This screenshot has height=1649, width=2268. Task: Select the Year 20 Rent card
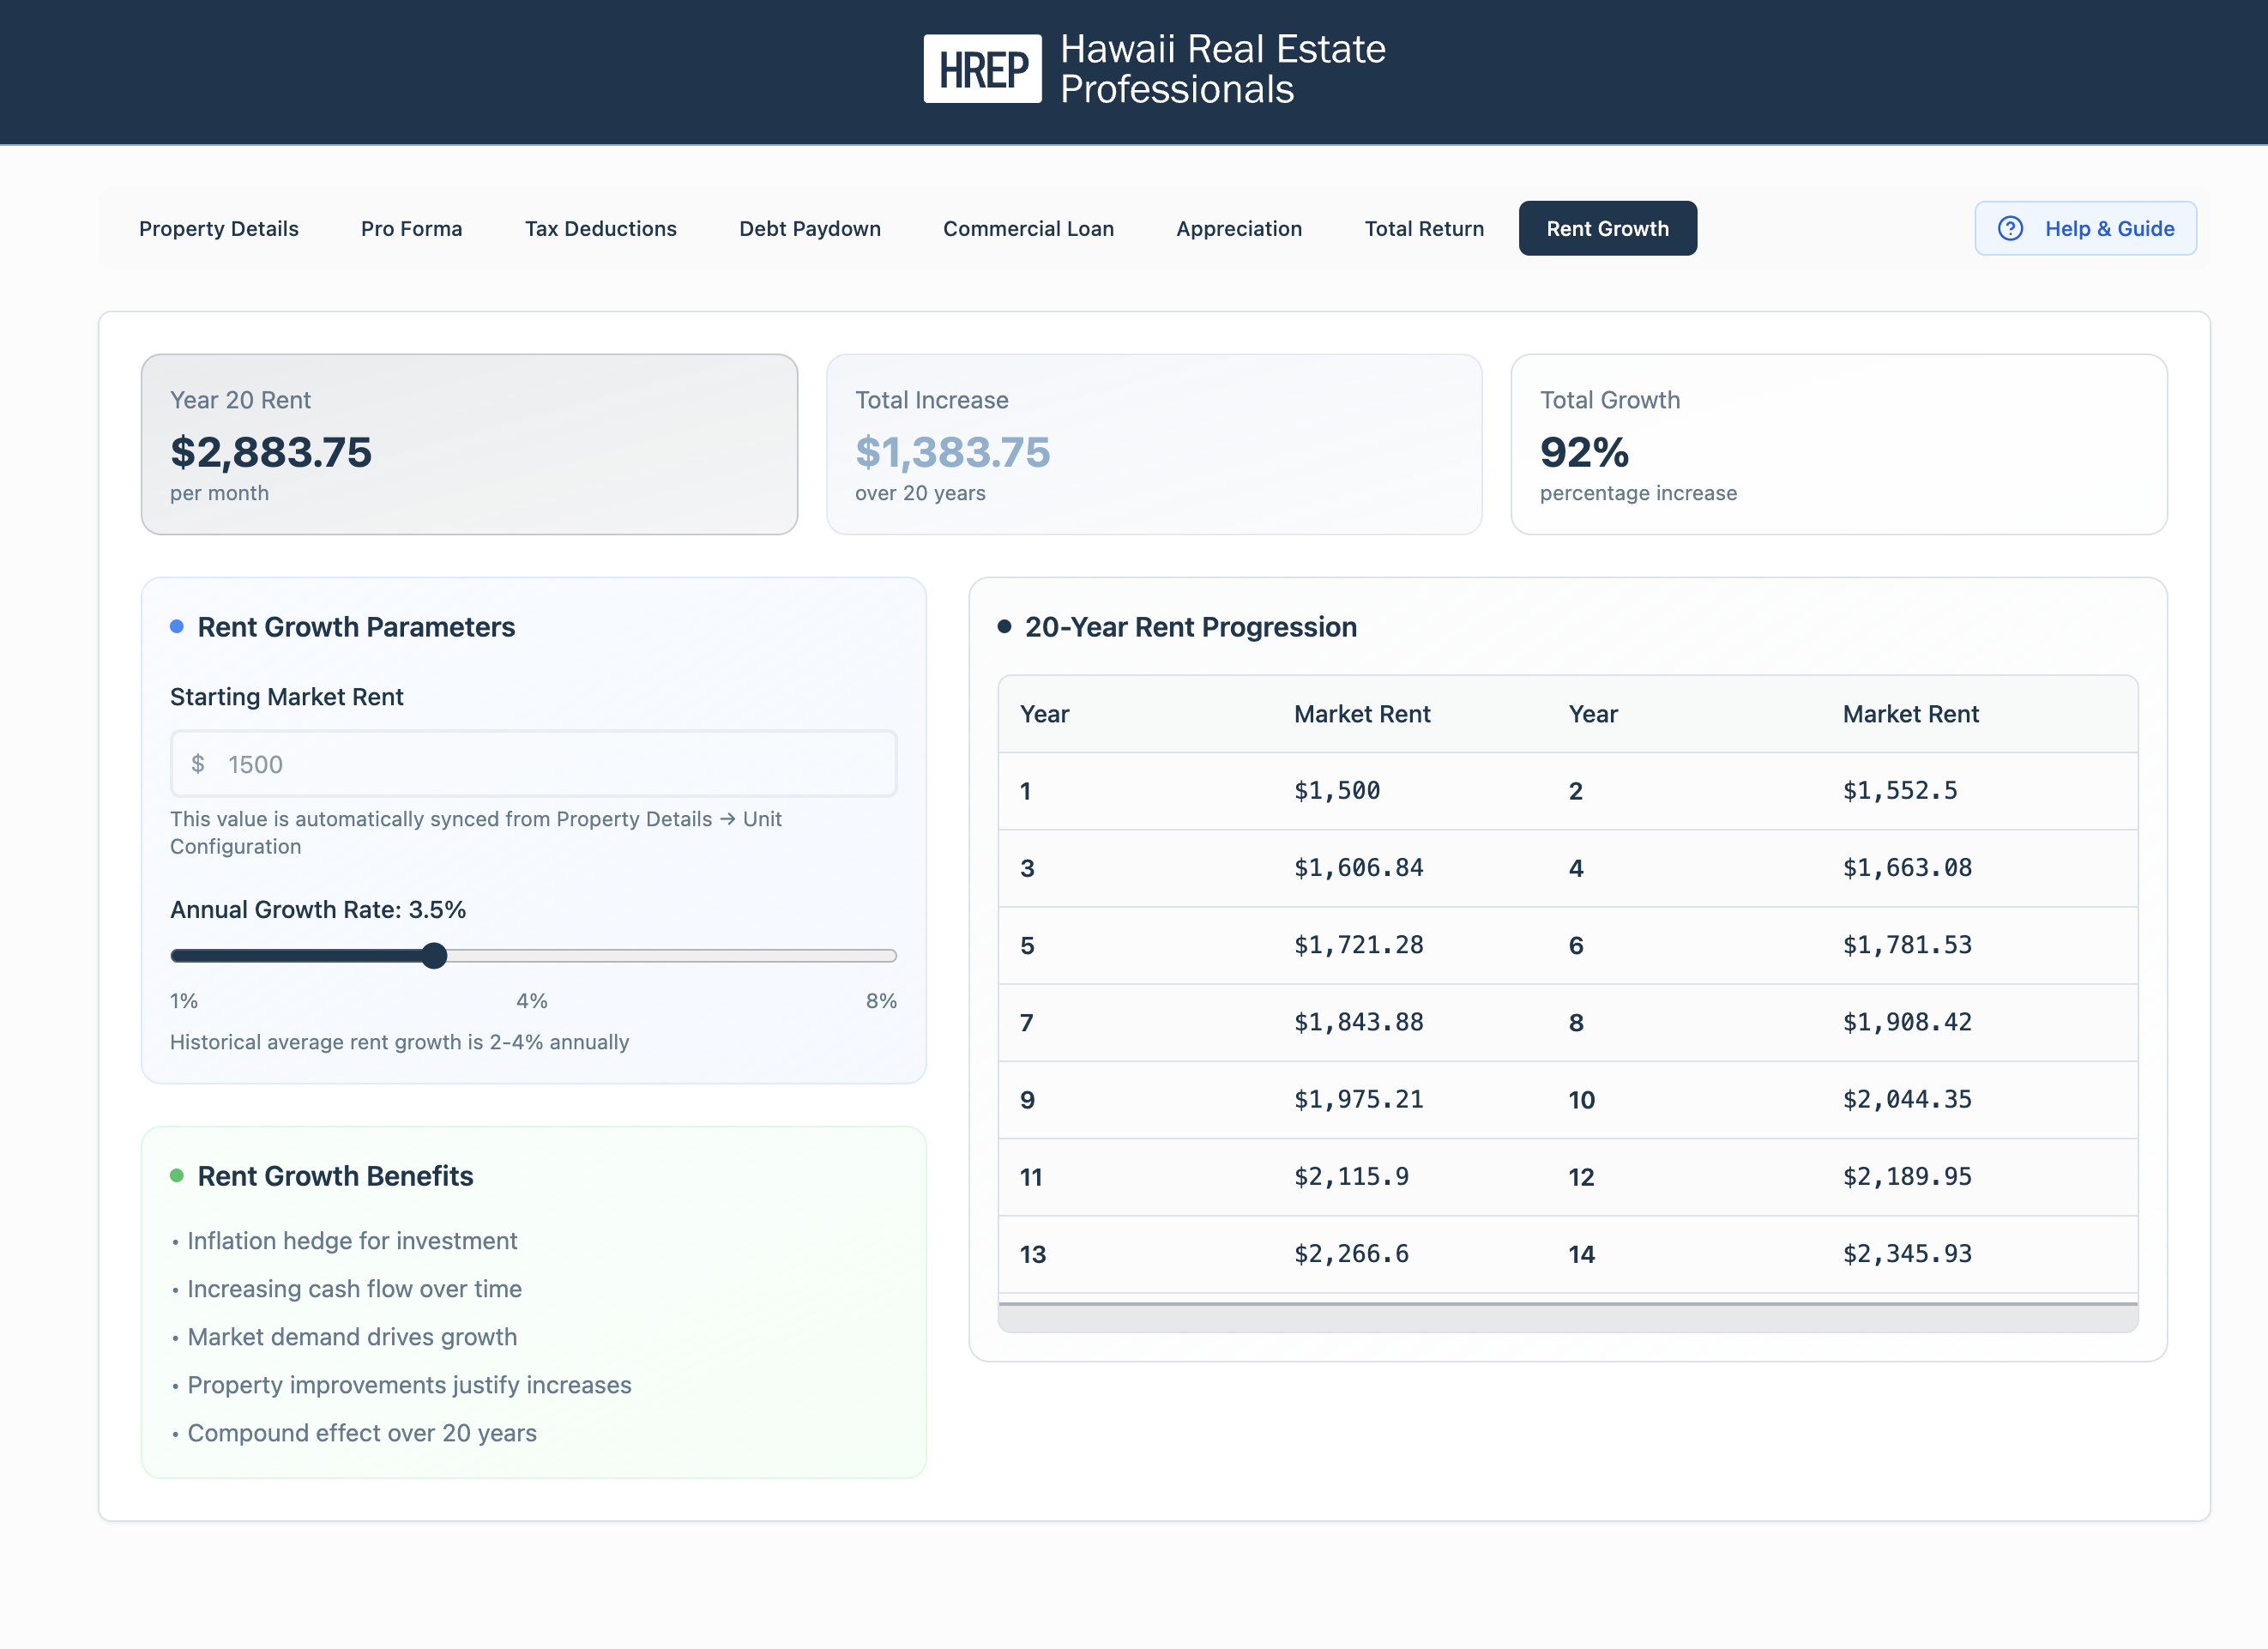tap(469, 444)
